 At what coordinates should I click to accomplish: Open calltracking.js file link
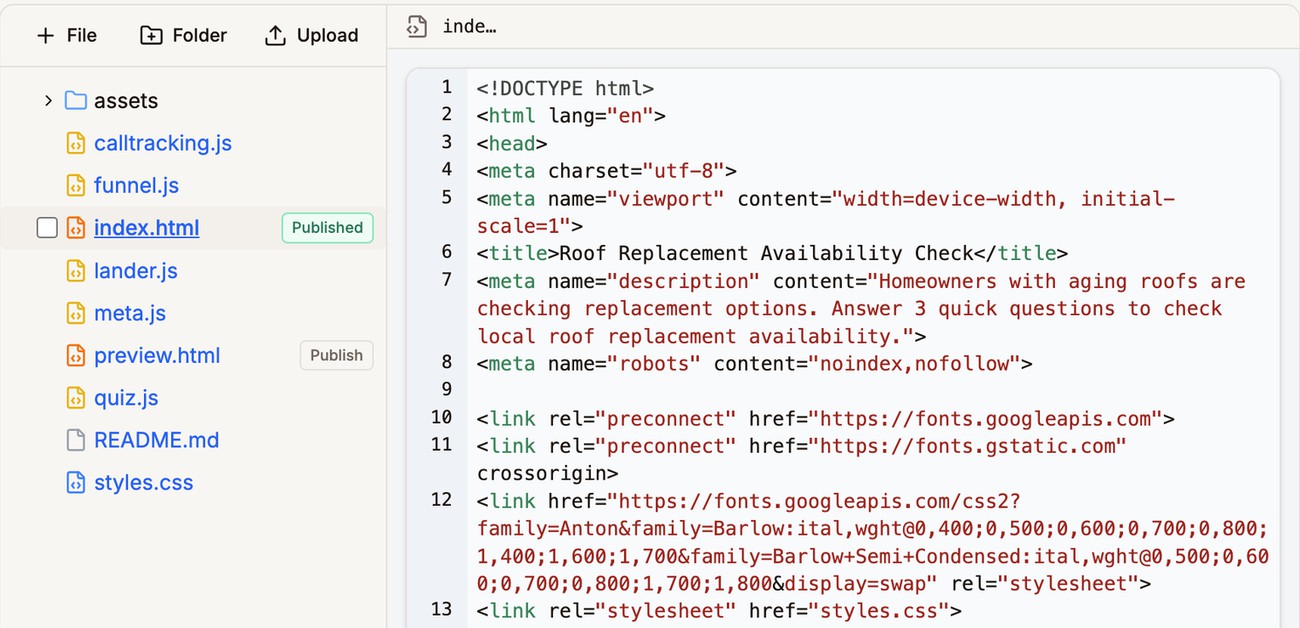tap(163, 143)
